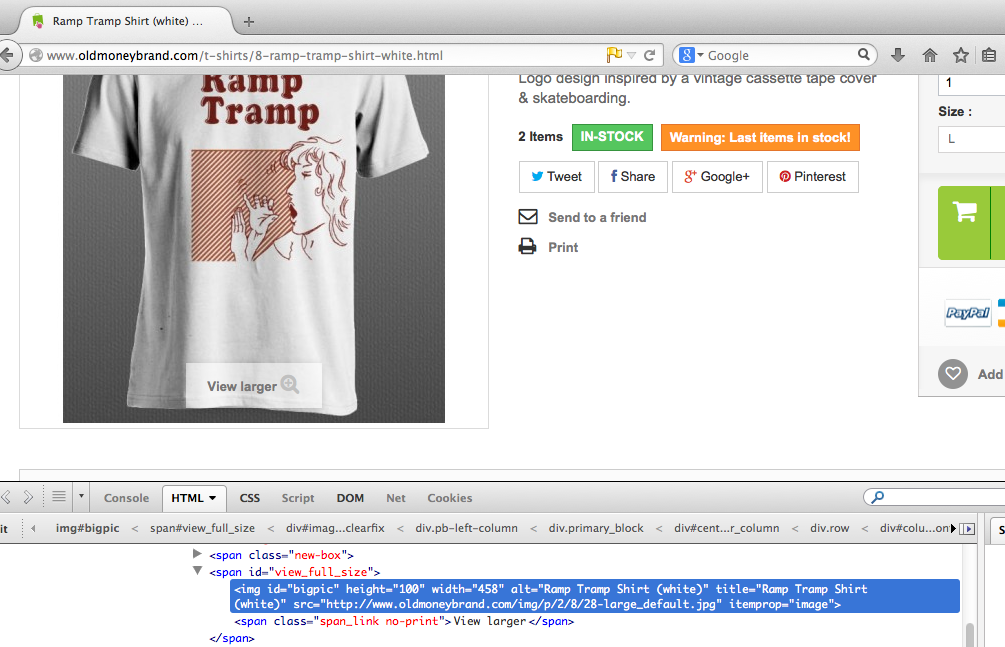
Task: Click the PayPal logo
Action: coord(968,313)
